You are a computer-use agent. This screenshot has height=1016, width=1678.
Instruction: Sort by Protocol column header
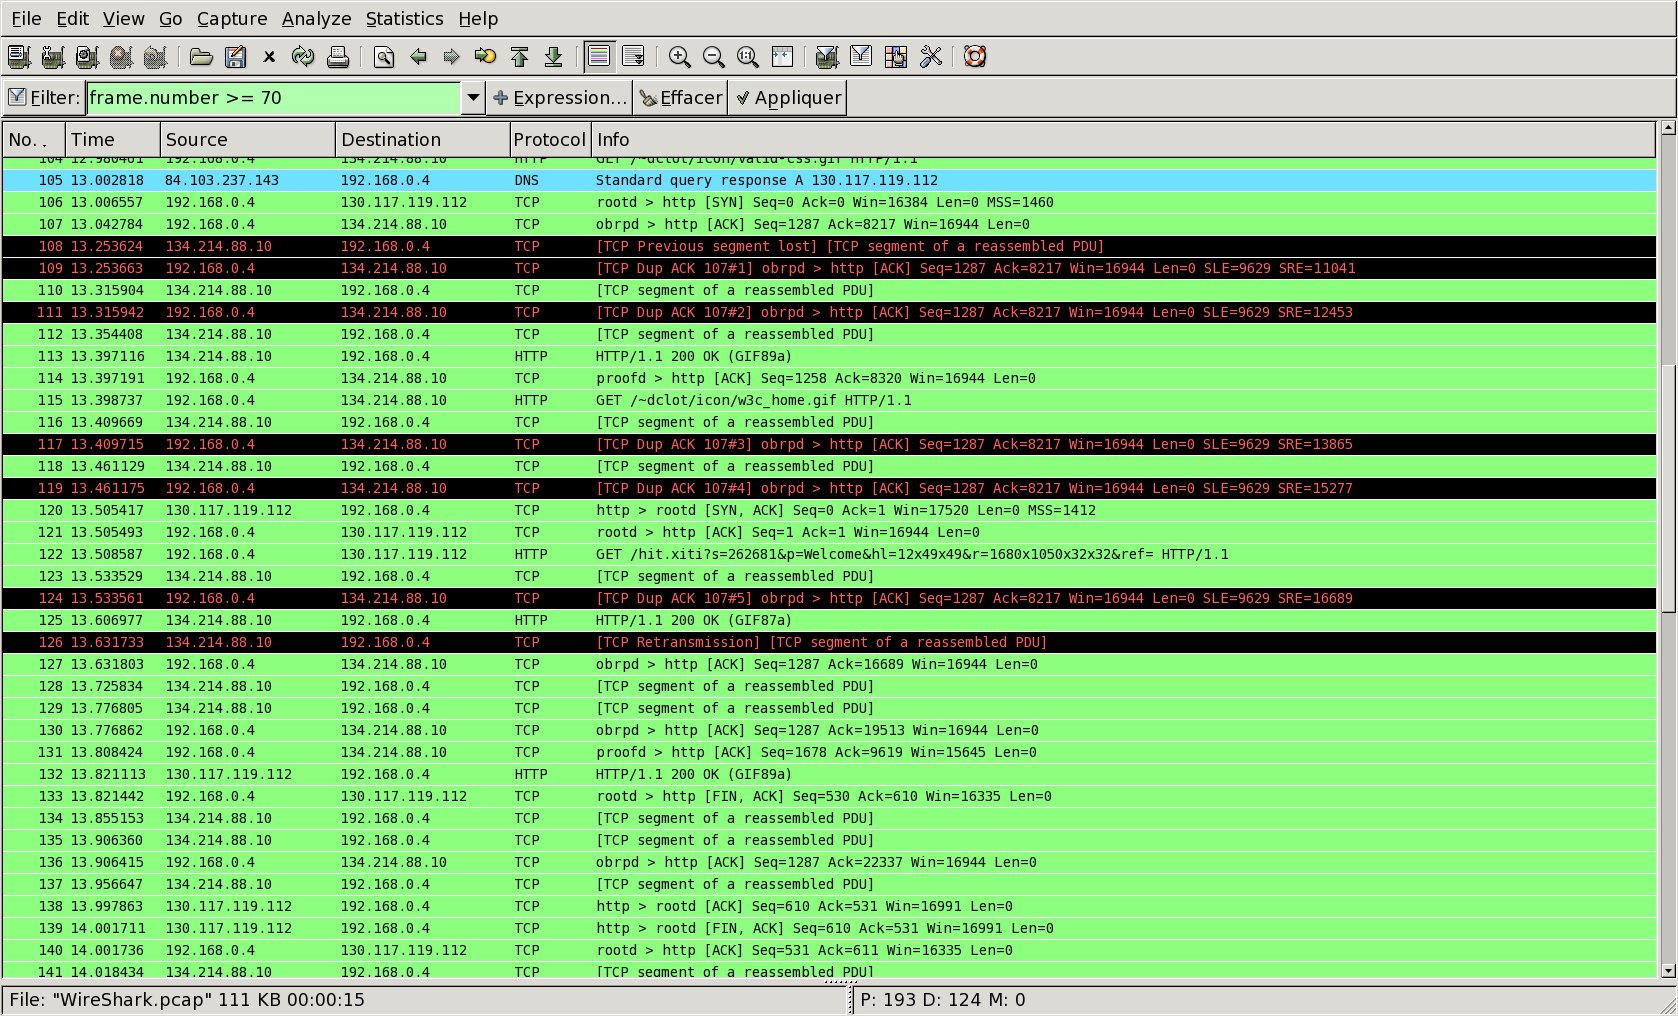(550, 140)
